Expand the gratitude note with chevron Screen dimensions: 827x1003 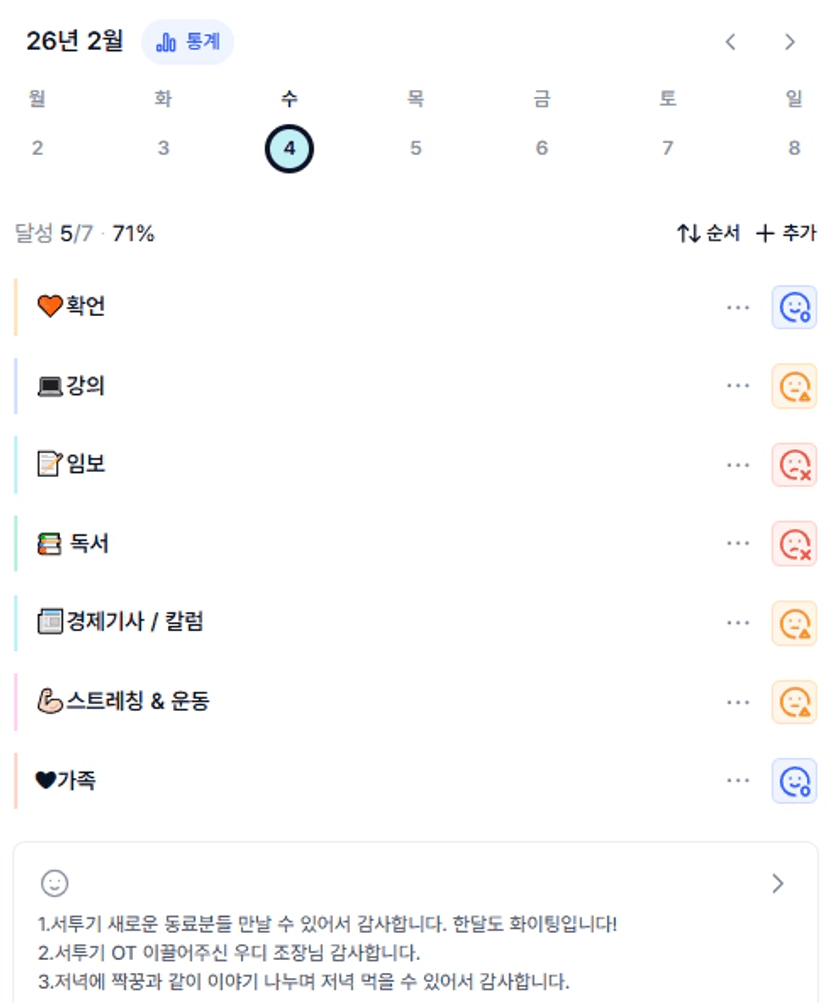pos(778,883)
